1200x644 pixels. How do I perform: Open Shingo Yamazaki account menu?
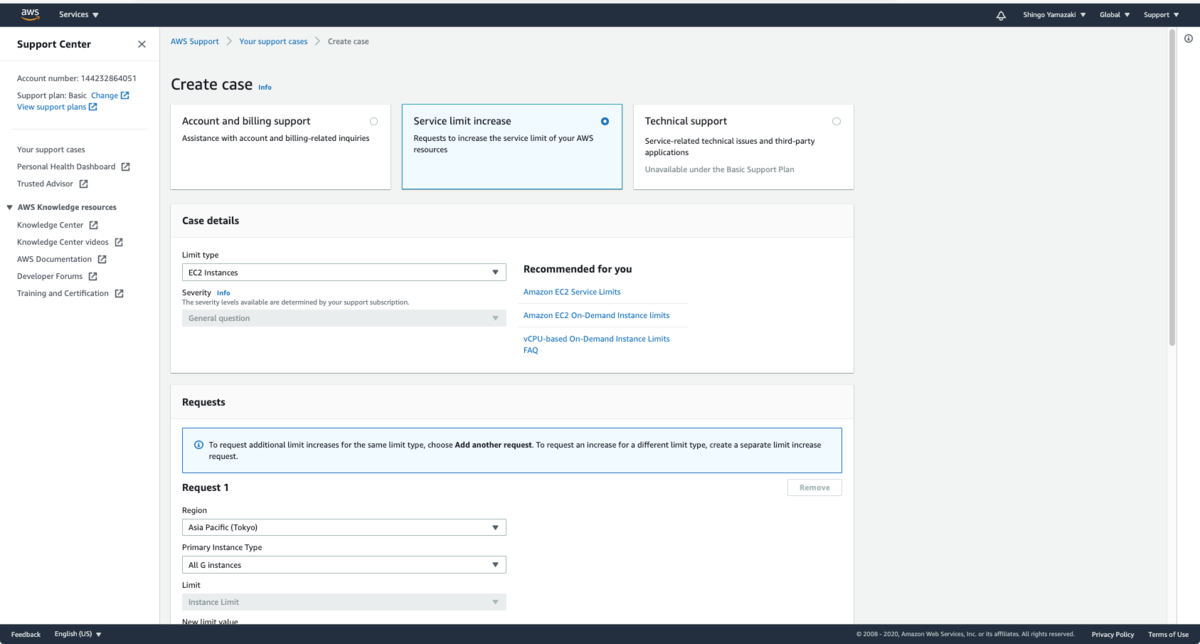pos(1054,15)
